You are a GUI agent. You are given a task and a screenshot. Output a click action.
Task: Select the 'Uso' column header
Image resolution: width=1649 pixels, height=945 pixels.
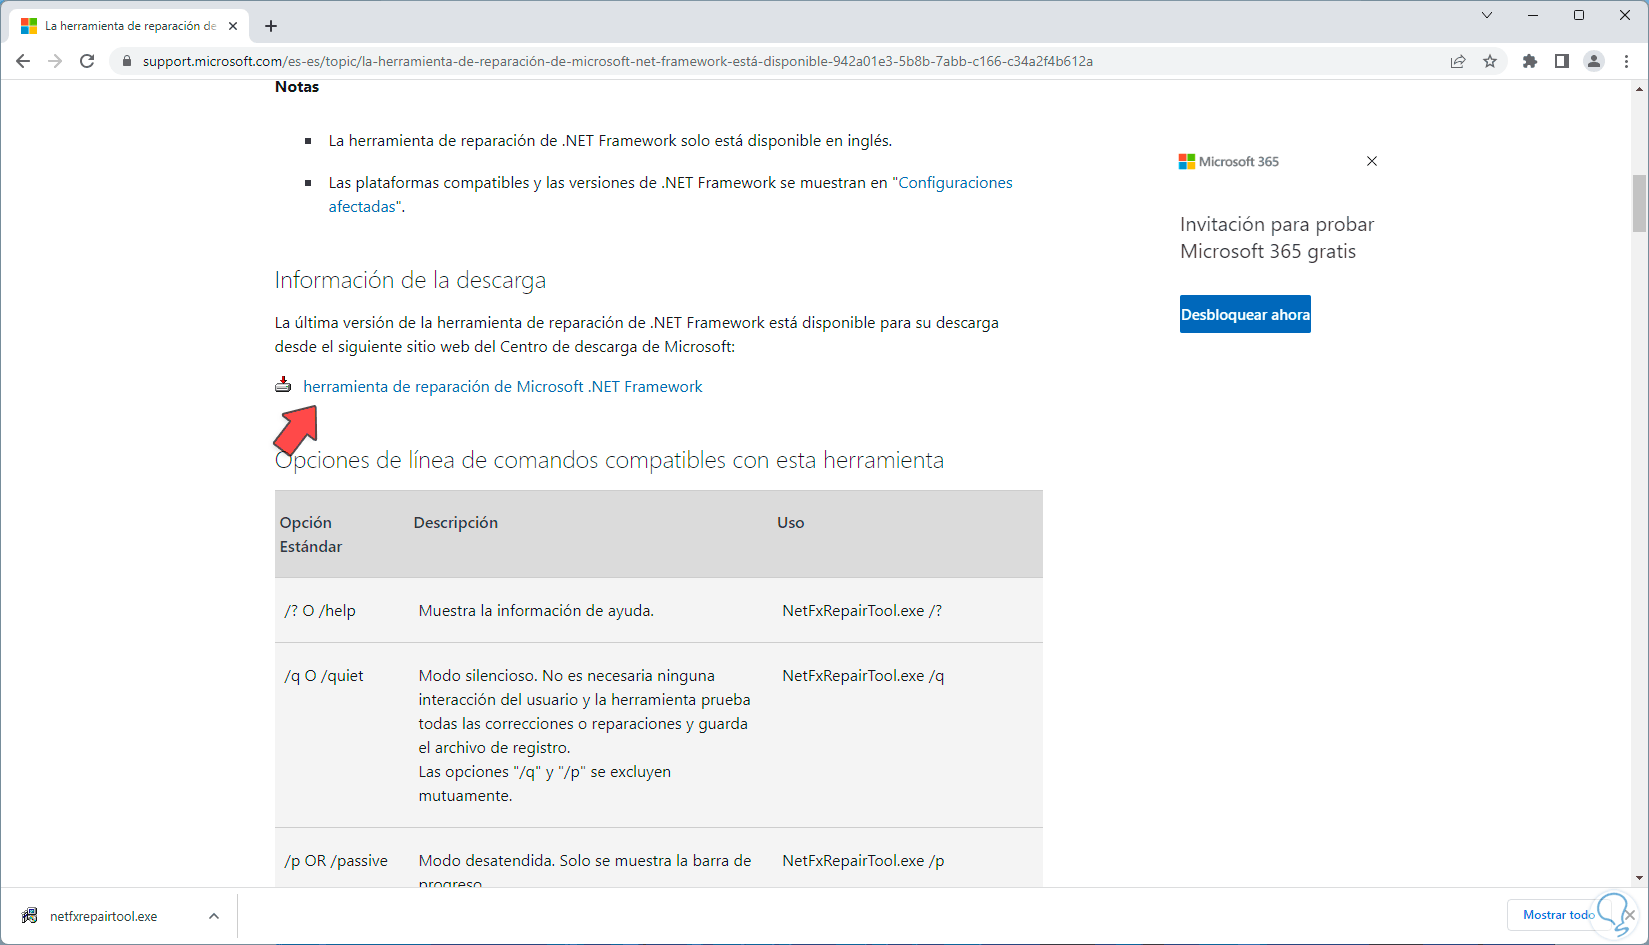tap(791, 522)
